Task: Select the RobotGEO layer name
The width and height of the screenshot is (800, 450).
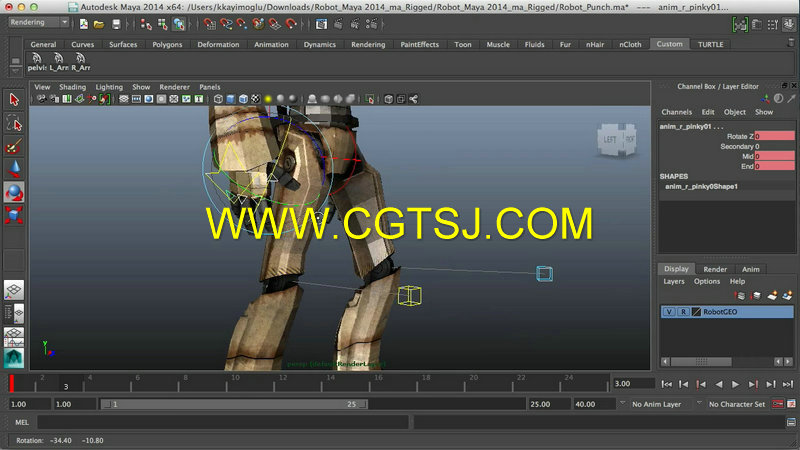Action: tap(720, 312)
